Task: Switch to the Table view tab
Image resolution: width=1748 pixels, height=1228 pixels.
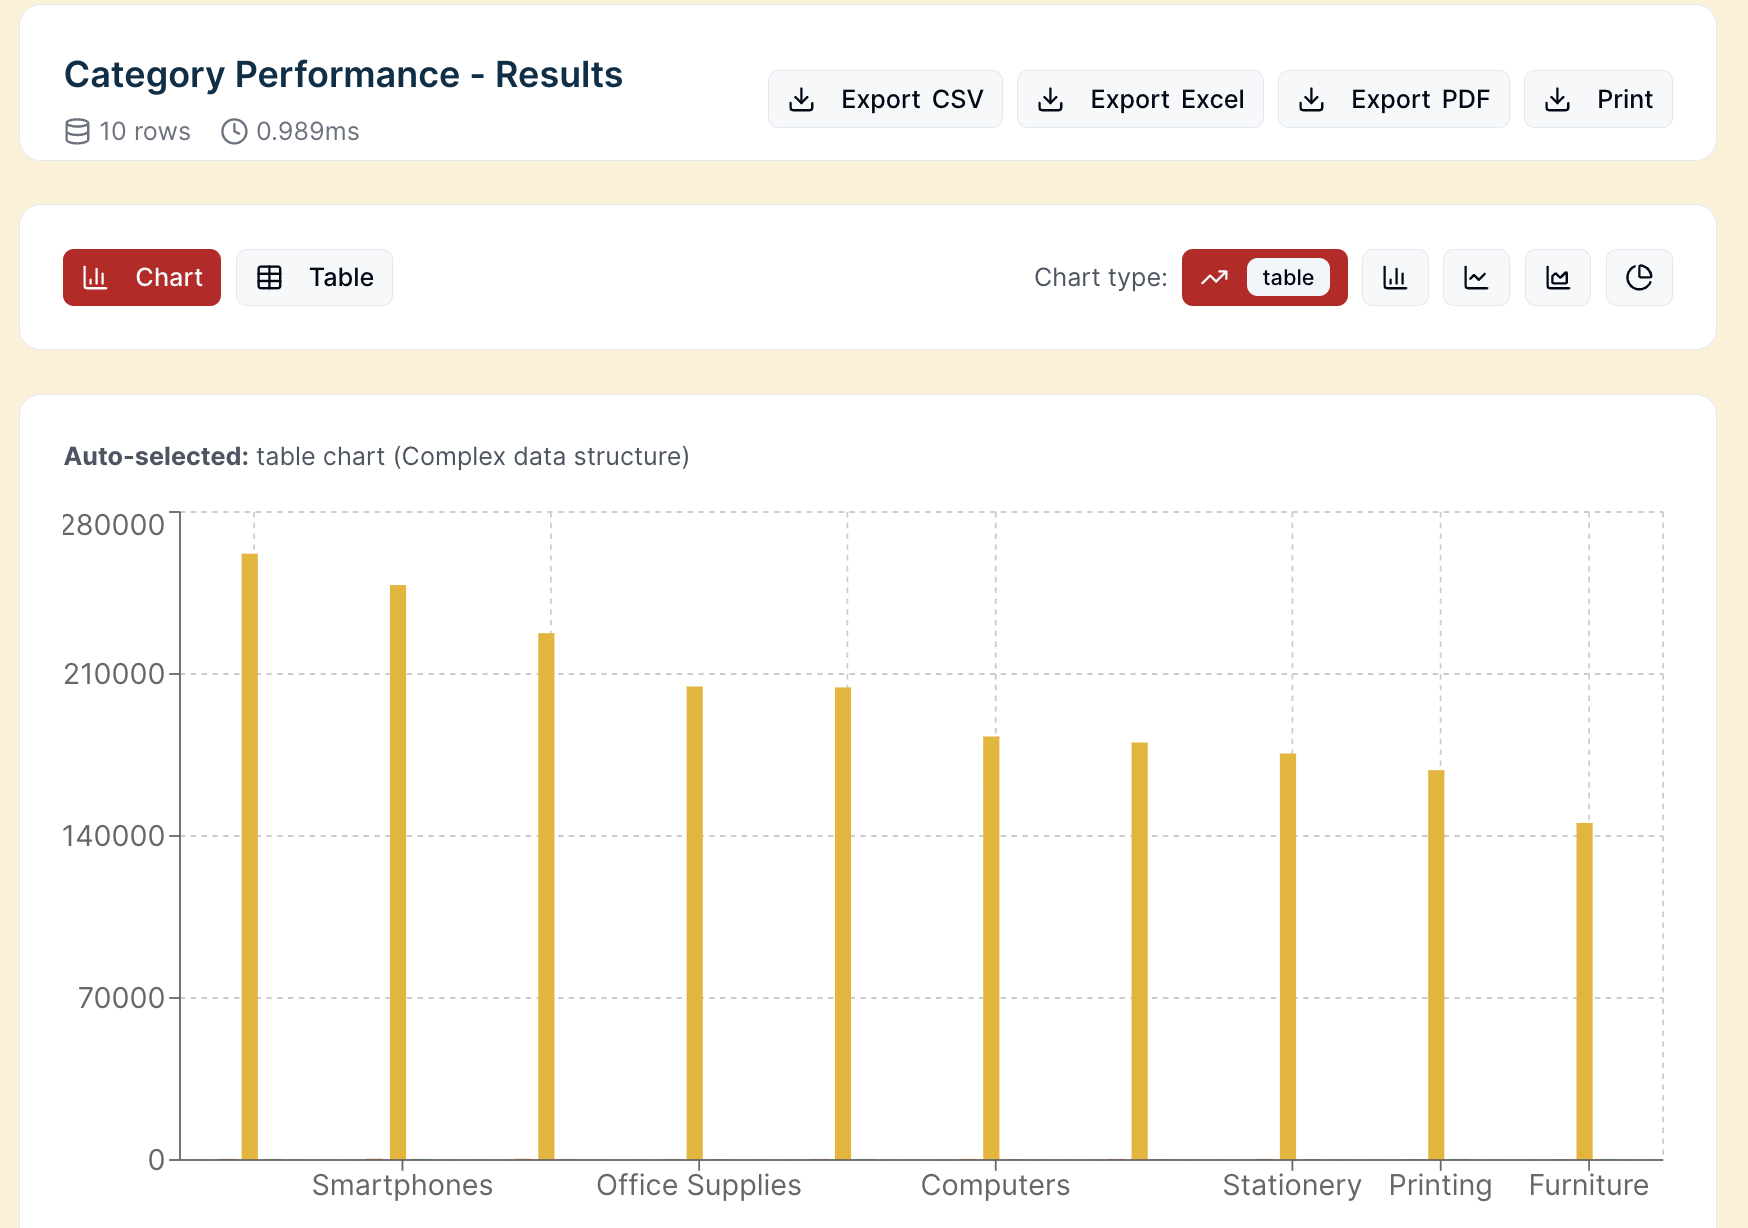Action: (314, 277)
